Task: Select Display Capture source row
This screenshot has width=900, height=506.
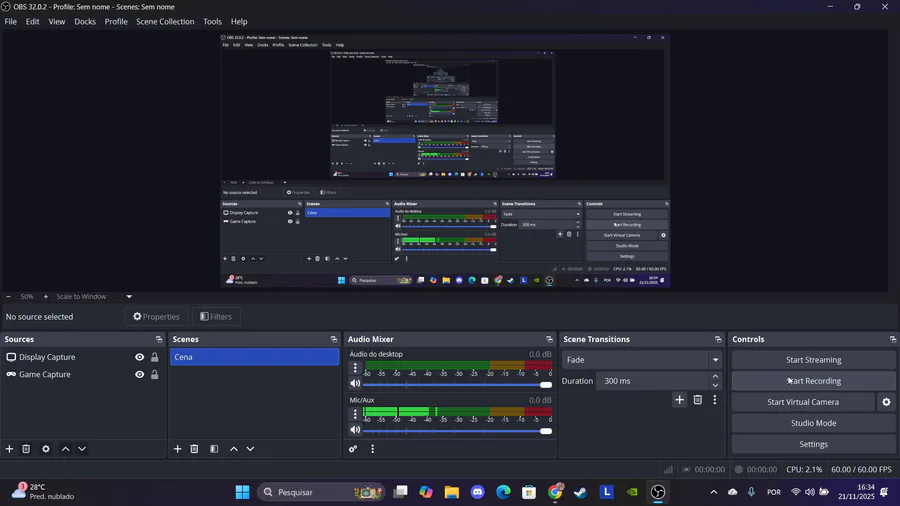Action: (82, 357)
